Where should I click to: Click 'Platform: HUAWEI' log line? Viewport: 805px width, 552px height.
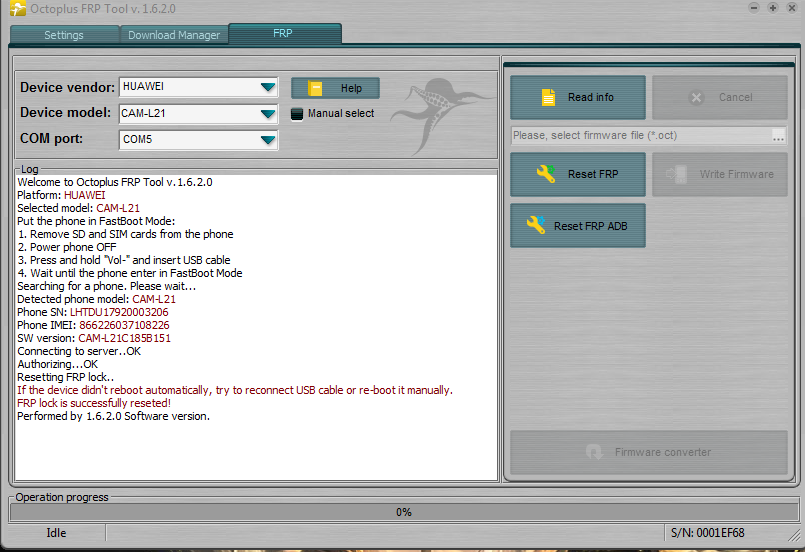[x=61, y=195]
